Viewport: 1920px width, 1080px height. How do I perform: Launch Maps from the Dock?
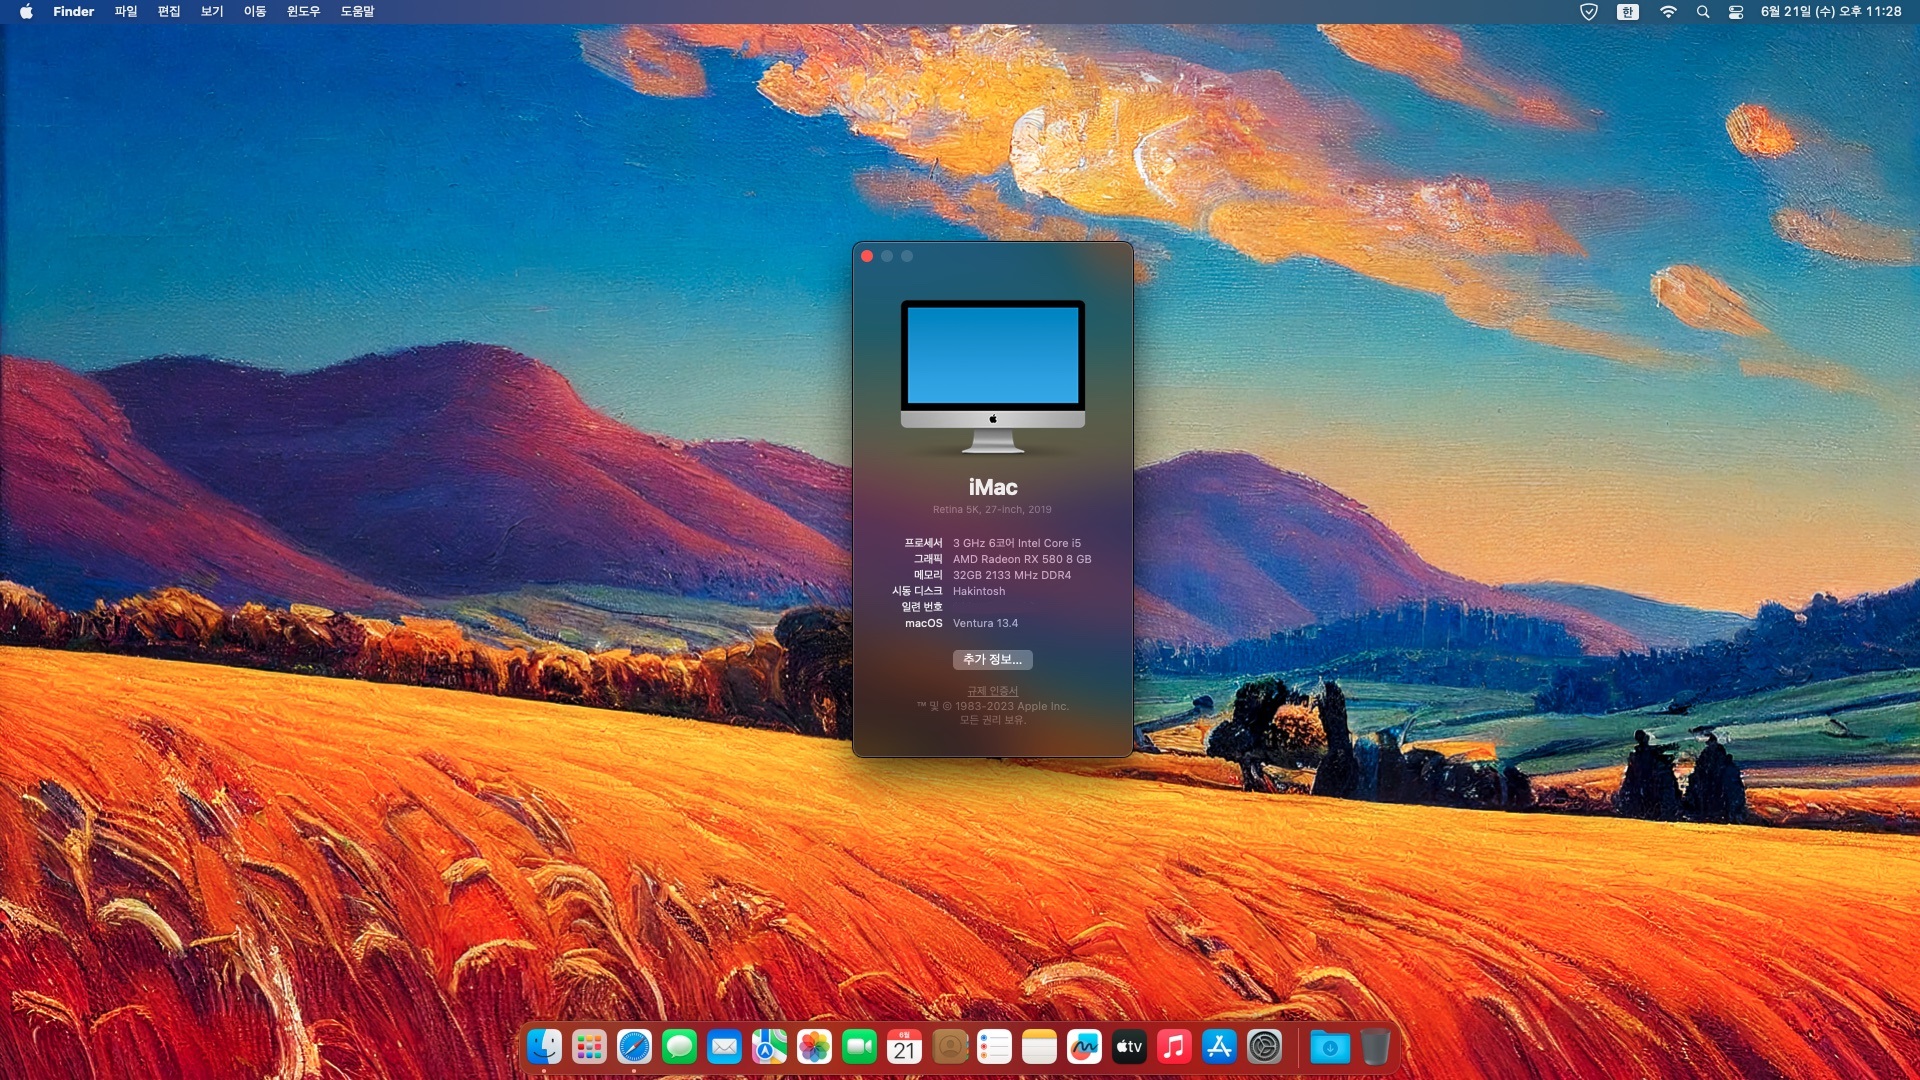[769, 1047]
